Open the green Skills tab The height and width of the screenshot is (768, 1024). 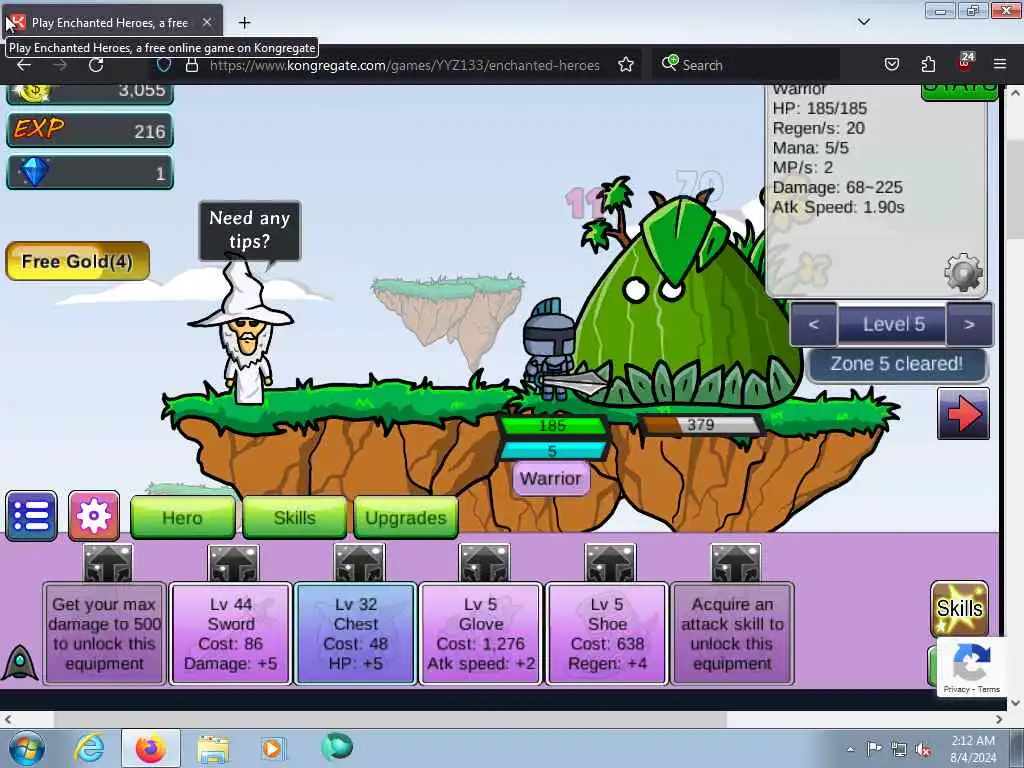(x=295, y=518)
